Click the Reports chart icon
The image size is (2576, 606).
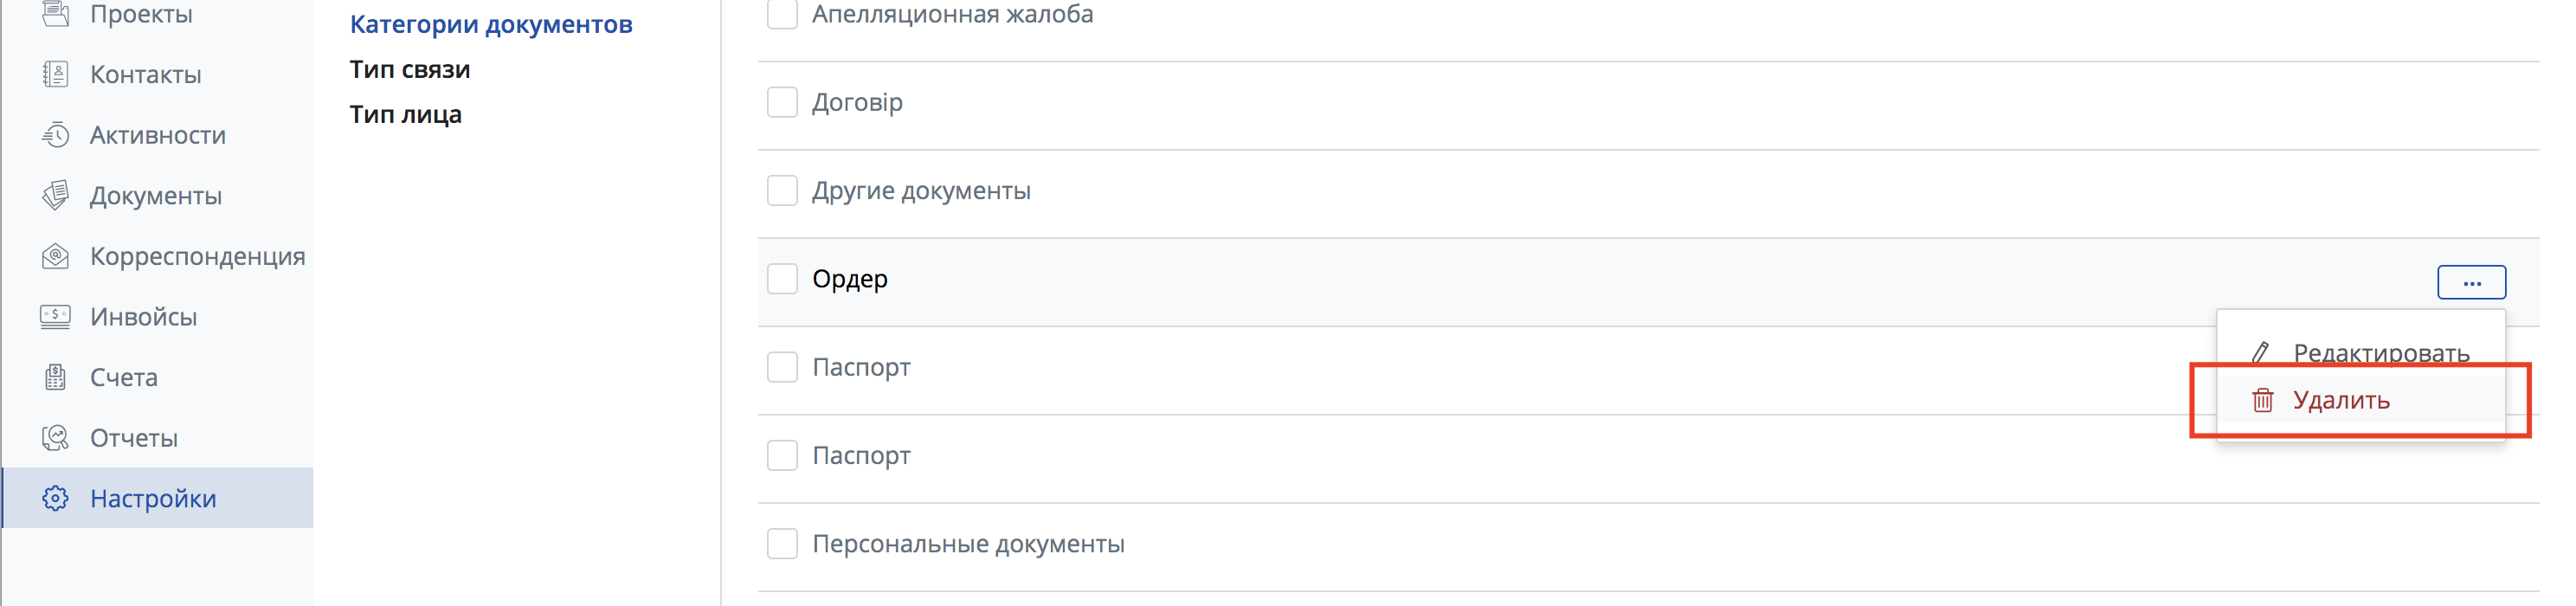pos(56,438)
